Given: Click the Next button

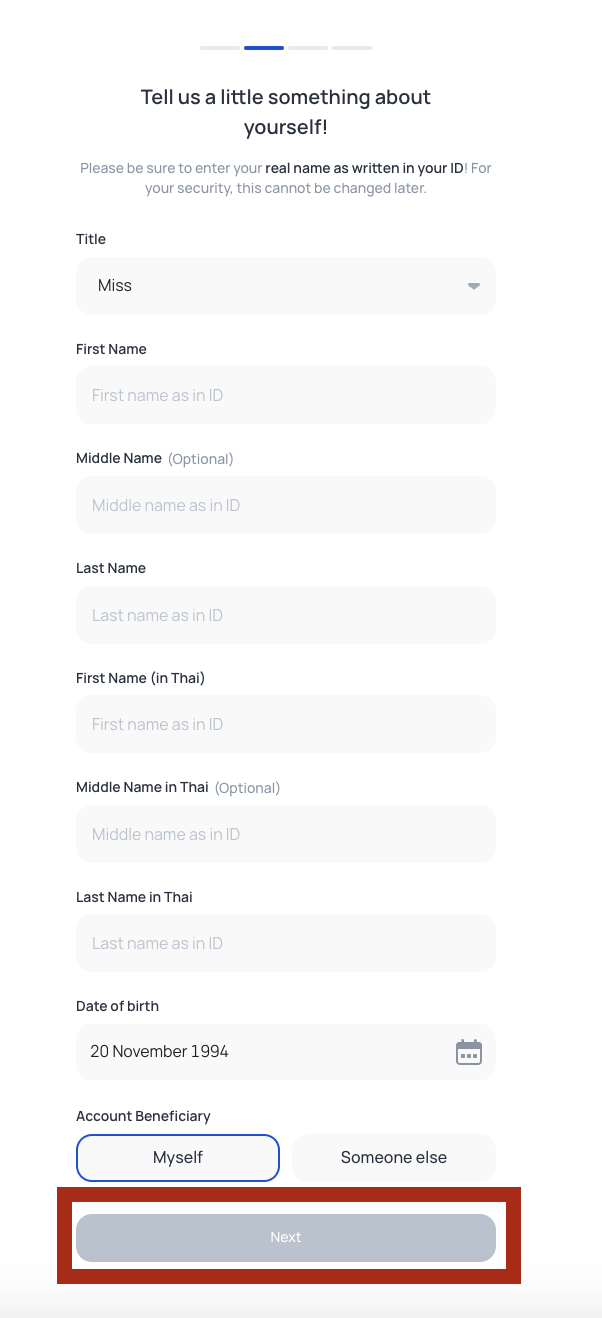Looking at the screenshot, I should [286, 1238].
